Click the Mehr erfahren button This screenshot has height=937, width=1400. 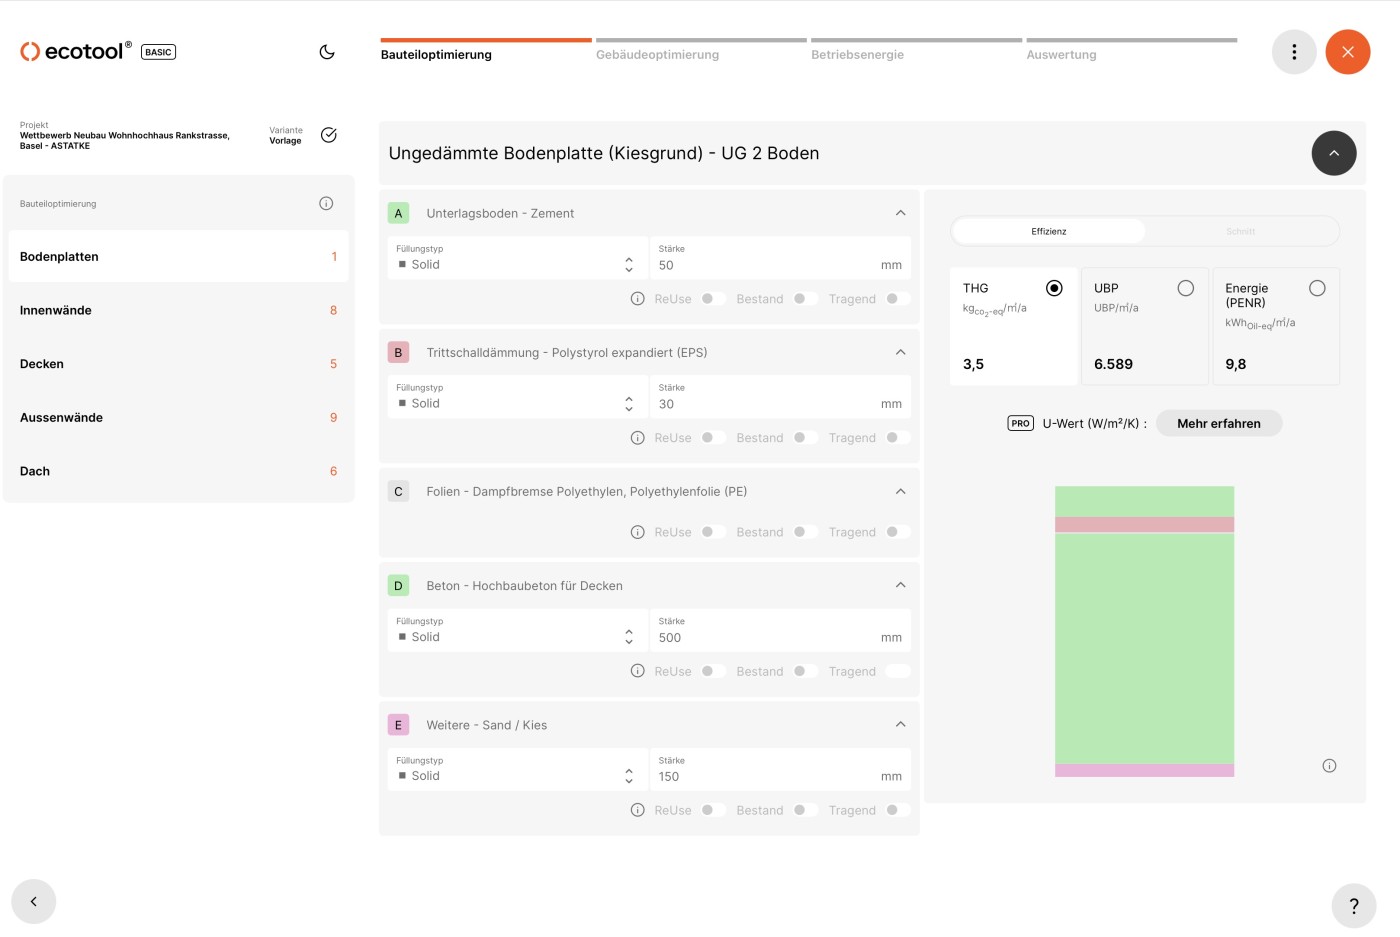tap(1218, 424)
